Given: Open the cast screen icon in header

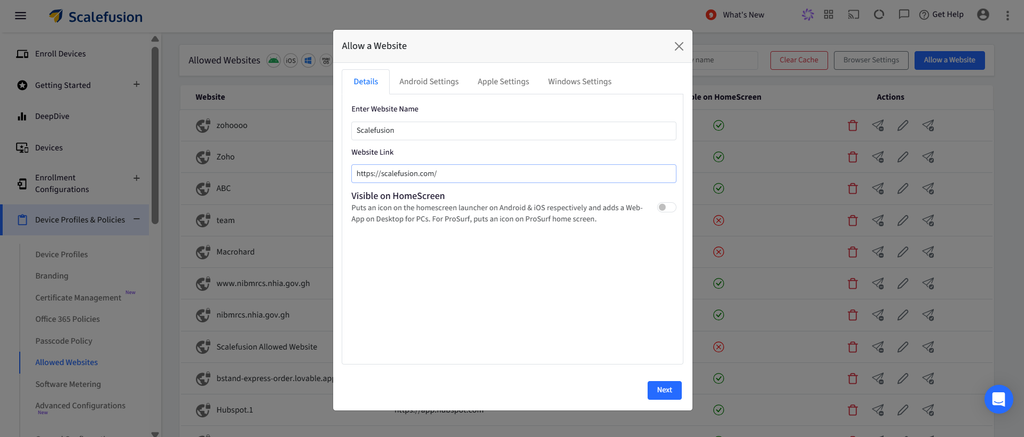Looking at the screenshot, I should 854,14.
